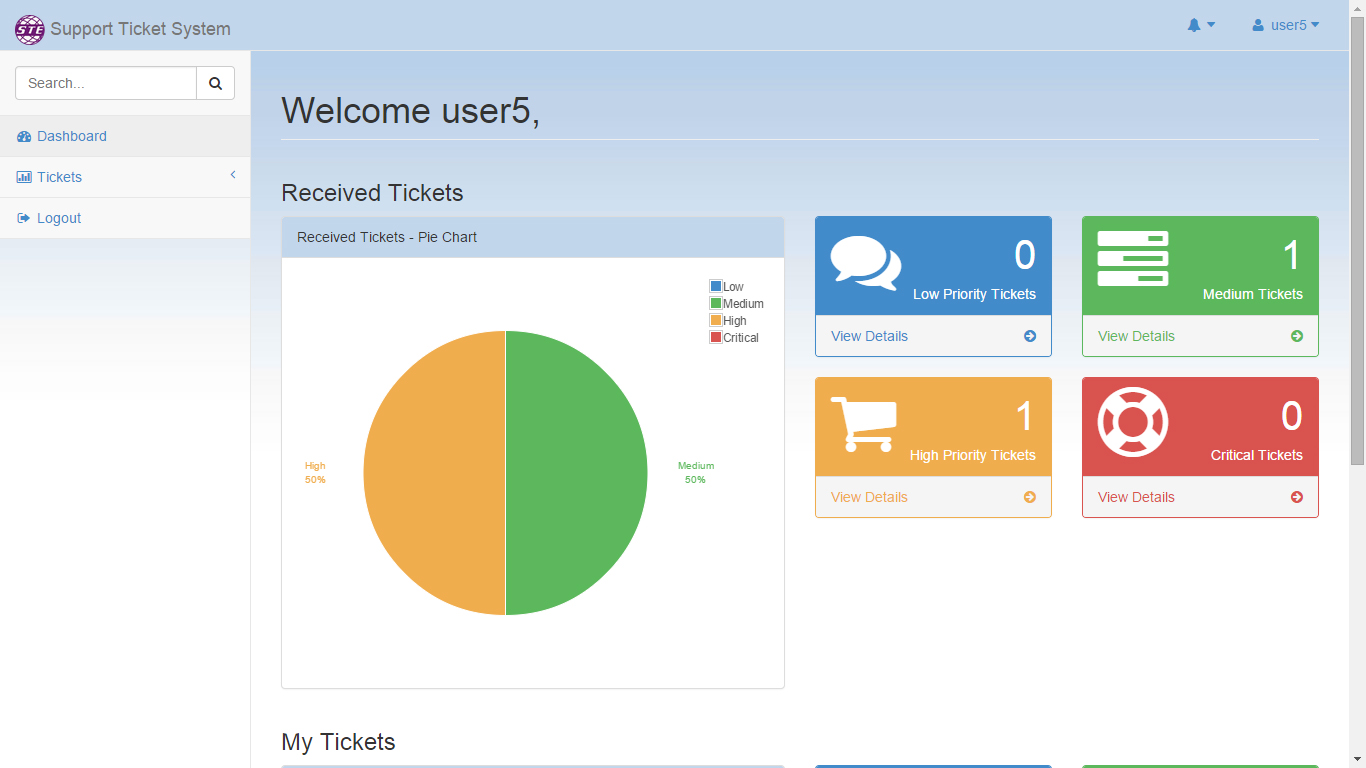Click the vertical scrollbar thumb
The height and width of the screenshot is (768, 1366).
click(1357, 241)
